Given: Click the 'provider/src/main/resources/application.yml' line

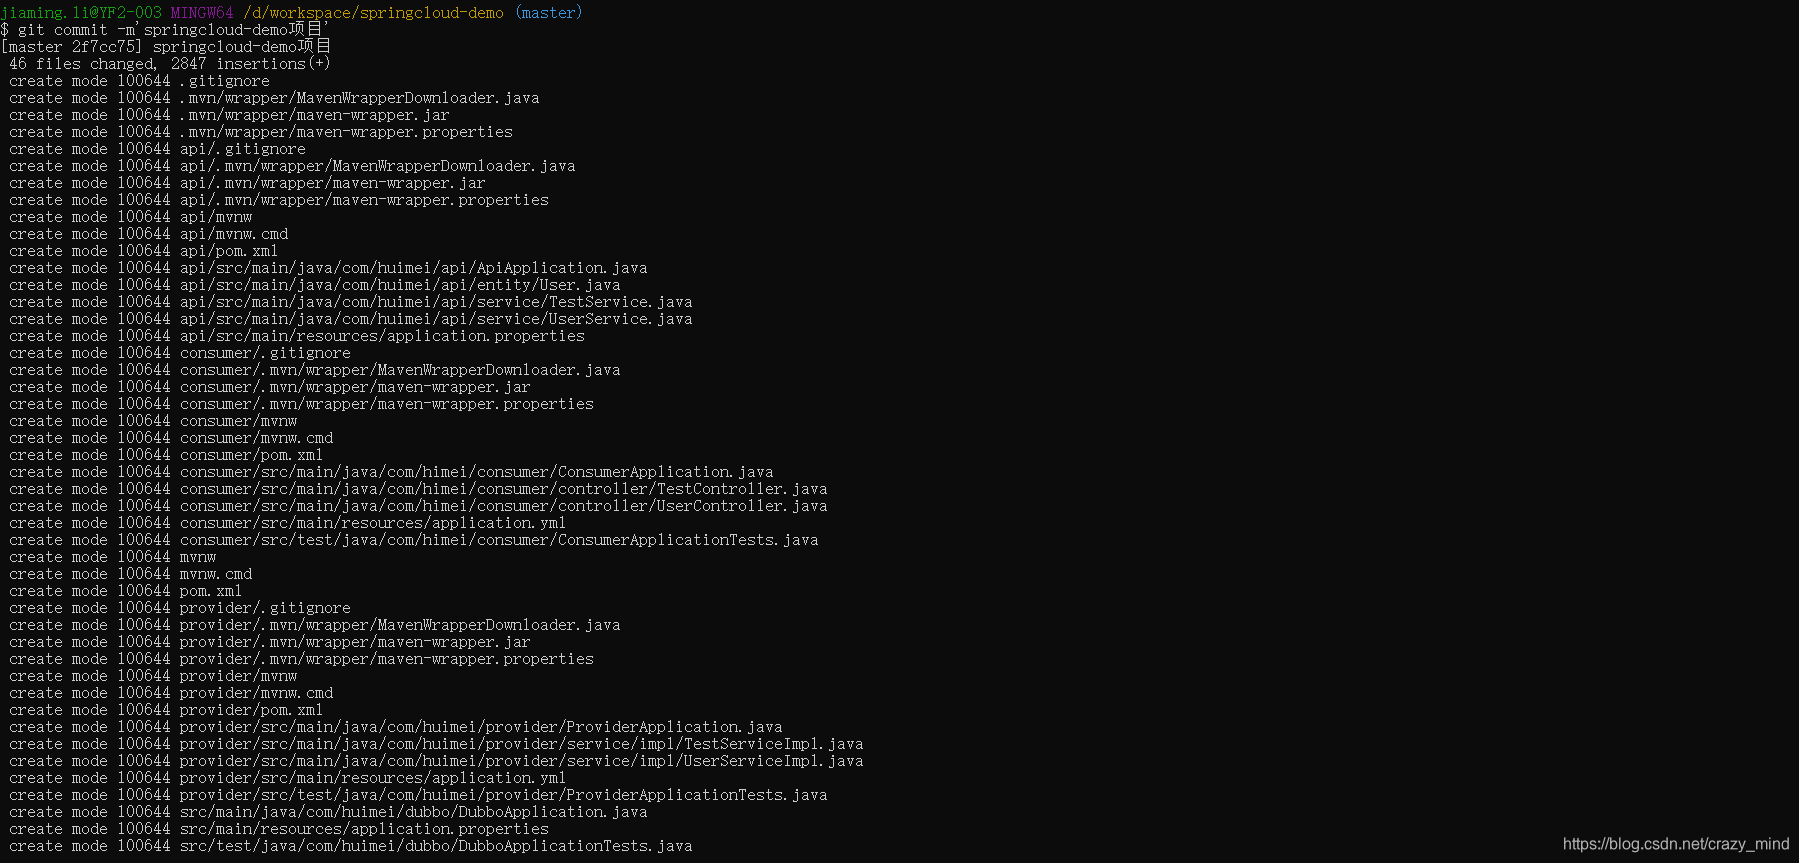Looking at the screenshot, I should point(287,778).
